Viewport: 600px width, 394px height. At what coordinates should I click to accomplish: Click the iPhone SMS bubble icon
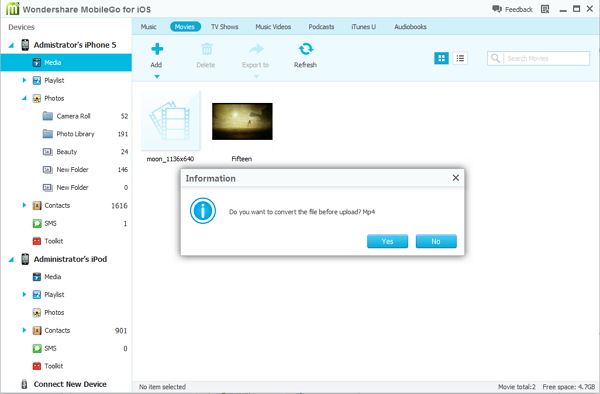point(37,223)
